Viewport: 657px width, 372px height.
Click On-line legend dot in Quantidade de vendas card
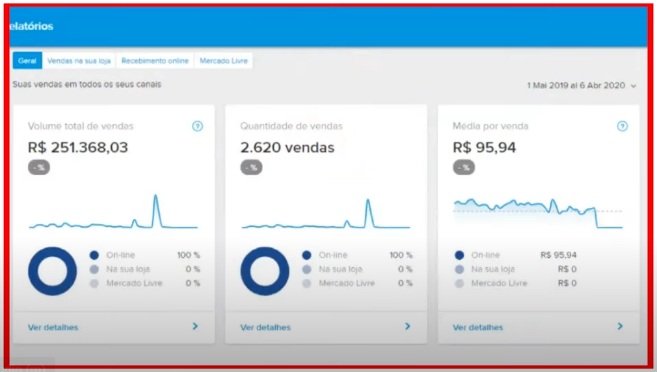307,255
